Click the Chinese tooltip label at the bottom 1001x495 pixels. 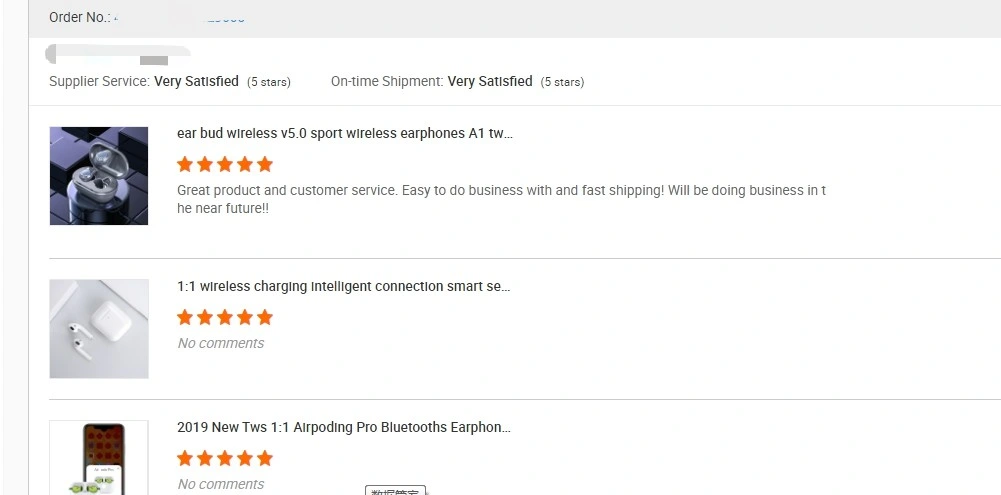[x=396, y=491]
